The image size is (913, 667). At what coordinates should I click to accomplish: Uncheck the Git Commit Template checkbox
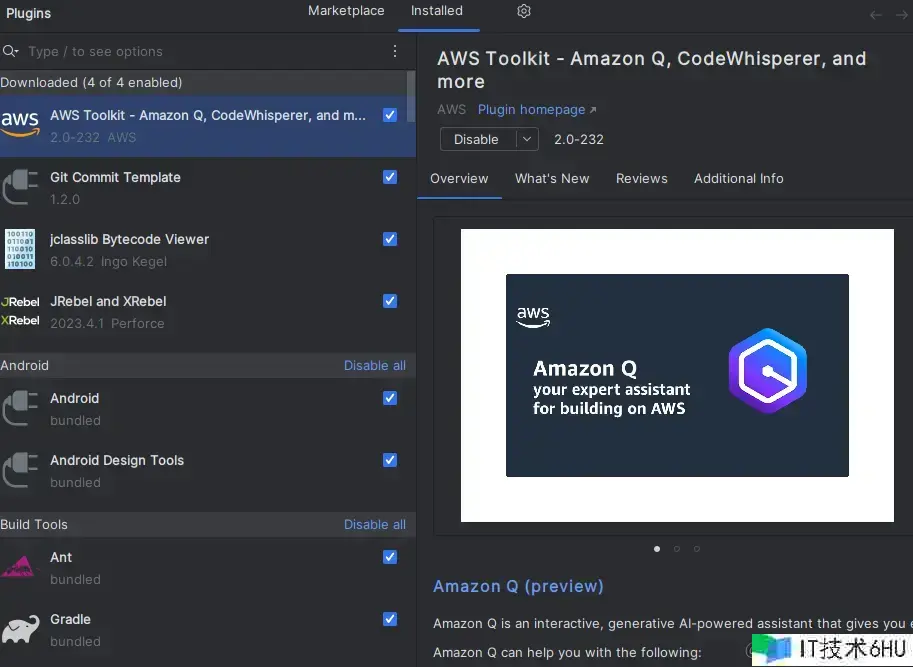click(390, 177)
